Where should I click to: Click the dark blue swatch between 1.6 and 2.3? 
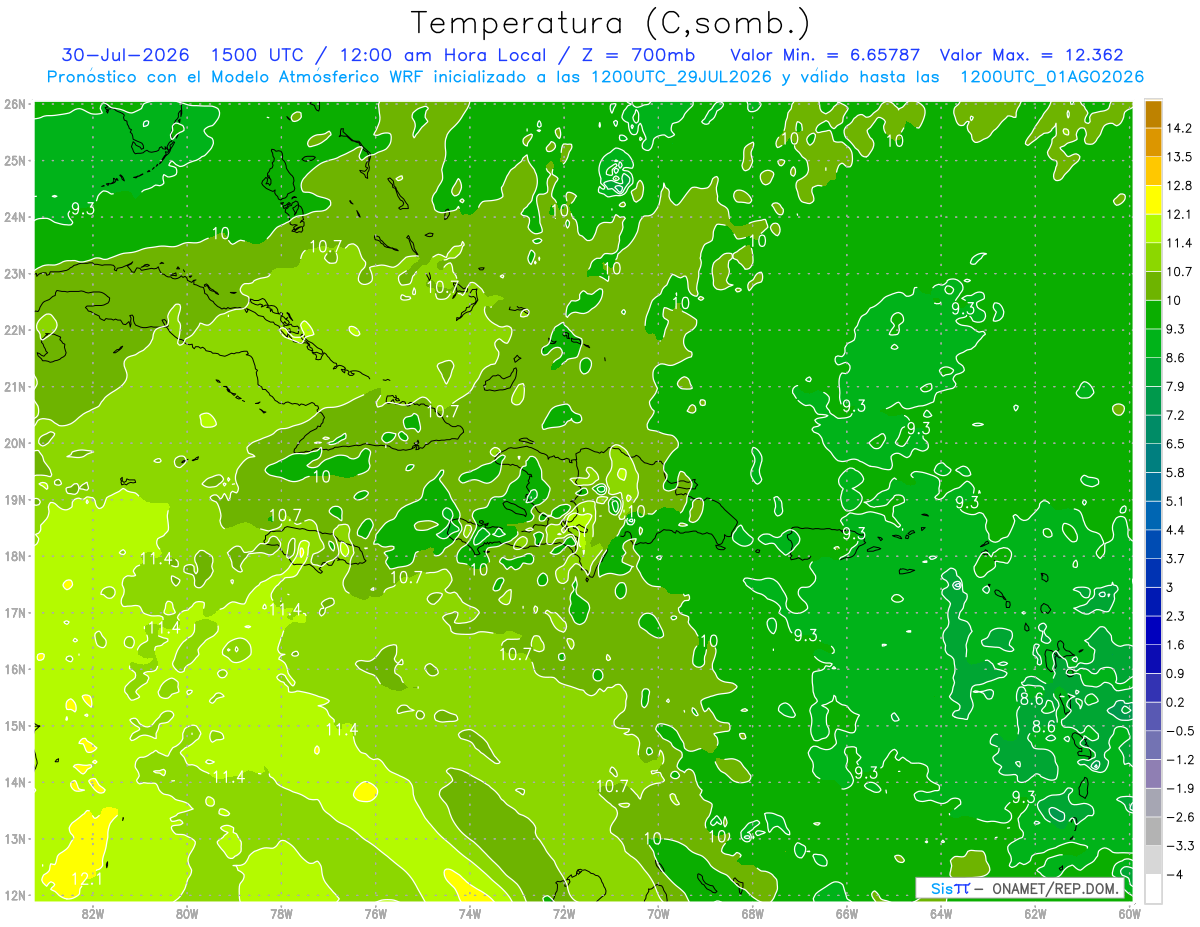1153,630
